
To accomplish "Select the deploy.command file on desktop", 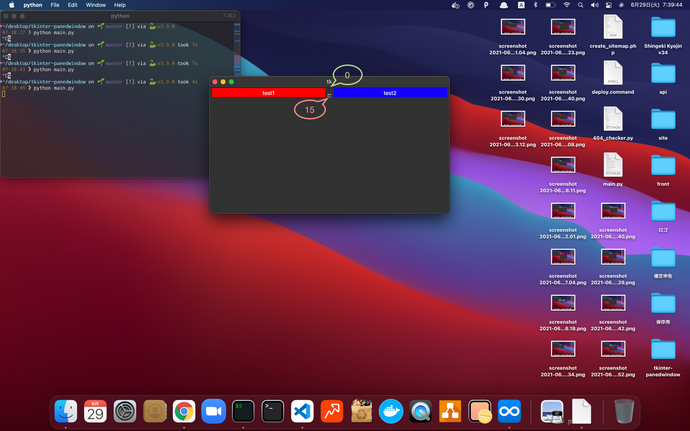I will pyautogui.click(x=613, y=77).
